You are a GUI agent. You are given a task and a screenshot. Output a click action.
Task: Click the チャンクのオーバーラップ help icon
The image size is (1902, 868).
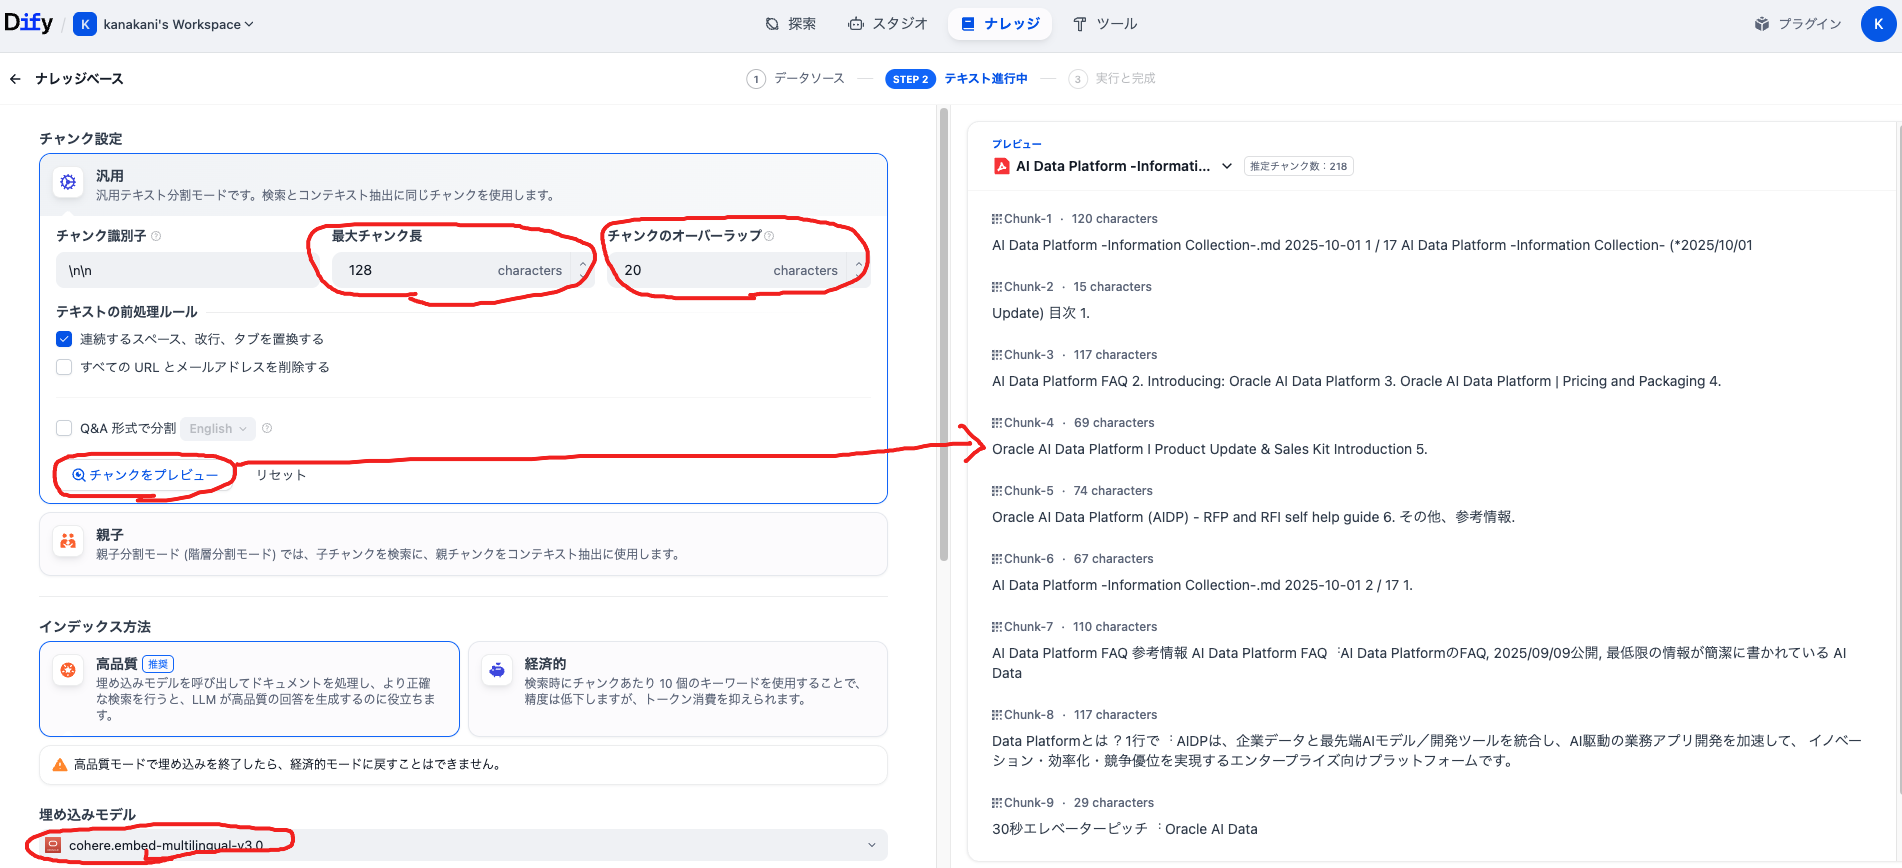point(769,236)
